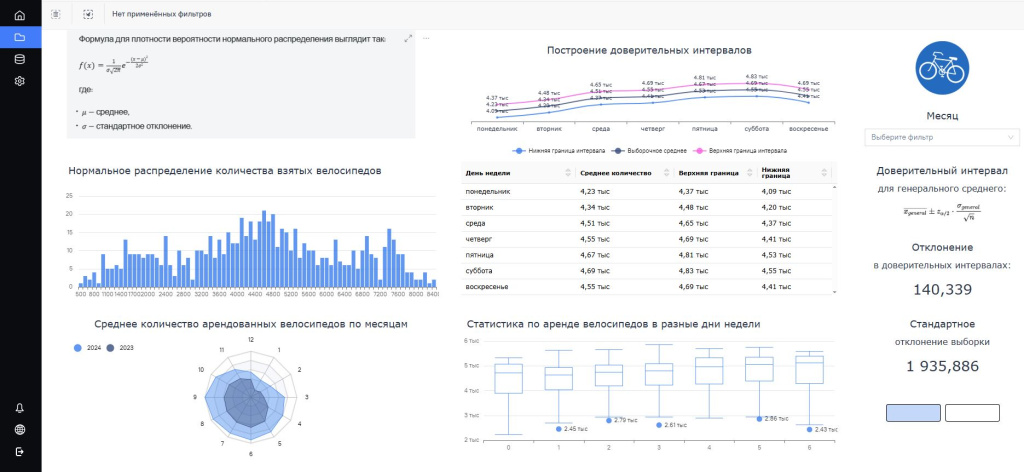Click the 2.79 тыс boxplot outlier label

click(626, 420)
